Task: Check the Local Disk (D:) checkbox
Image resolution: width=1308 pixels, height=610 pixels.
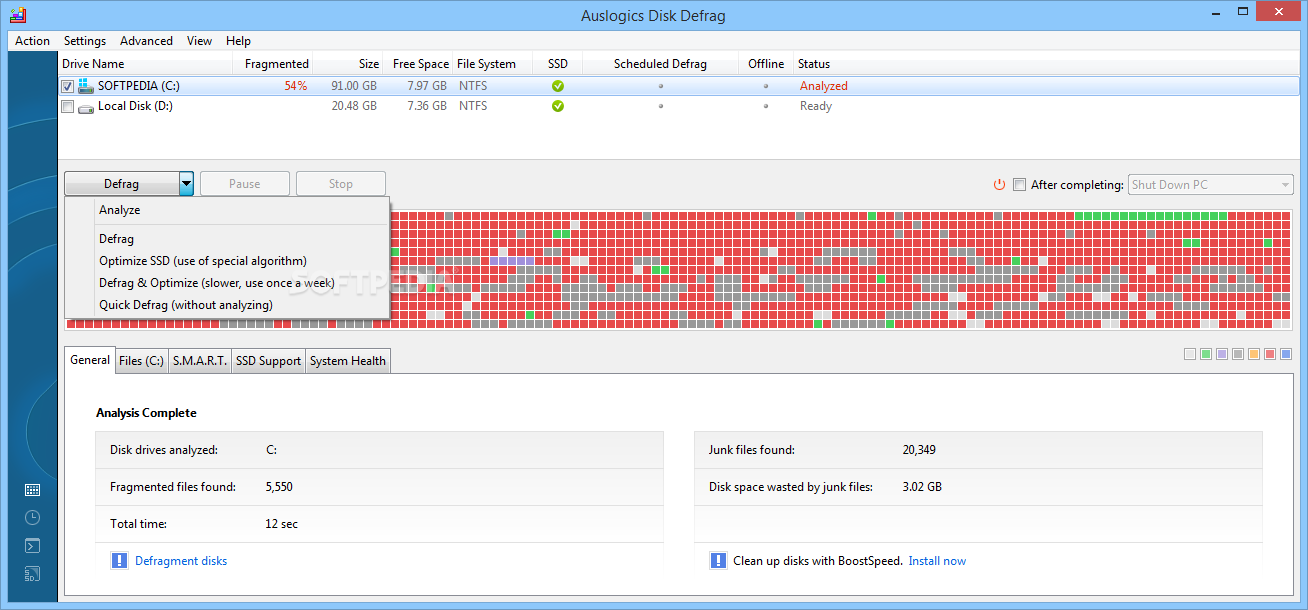Action: click(67, 106)
